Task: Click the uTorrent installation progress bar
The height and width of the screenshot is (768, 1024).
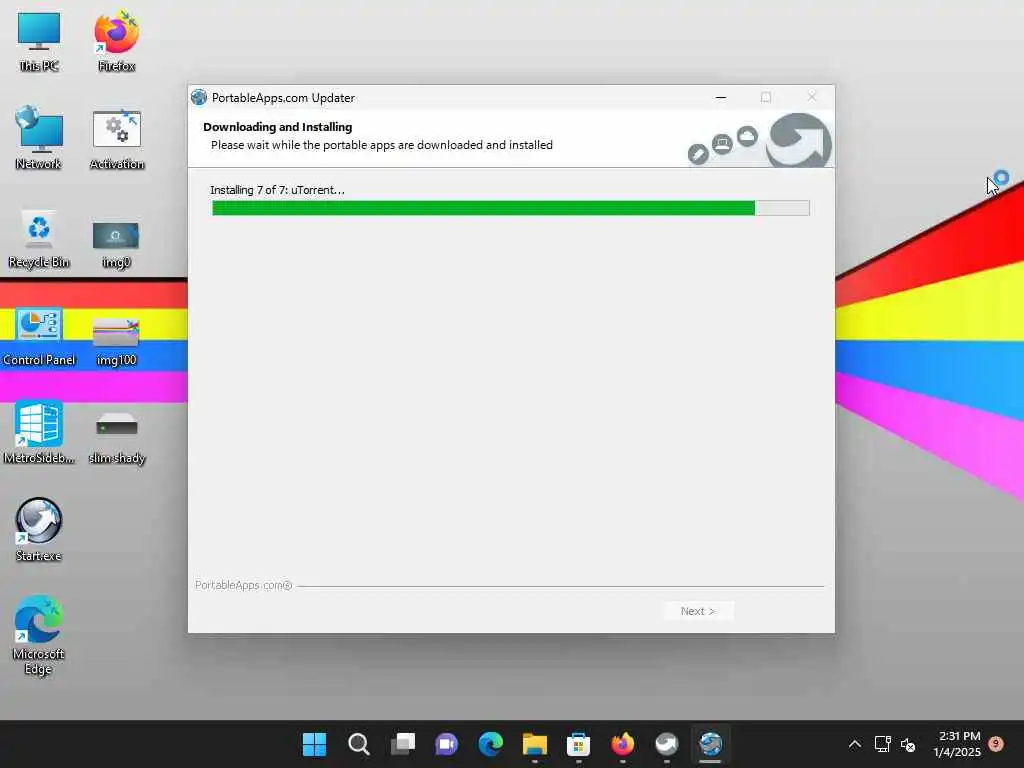Action: pyautogui.click(x=511, y=208)
